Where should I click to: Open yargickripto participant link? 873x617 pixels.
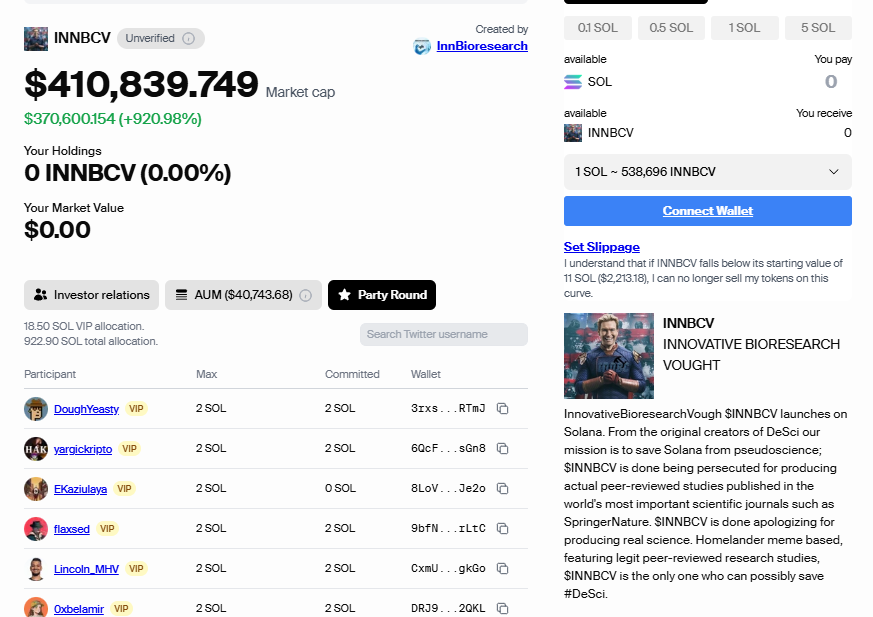[83, 449]
